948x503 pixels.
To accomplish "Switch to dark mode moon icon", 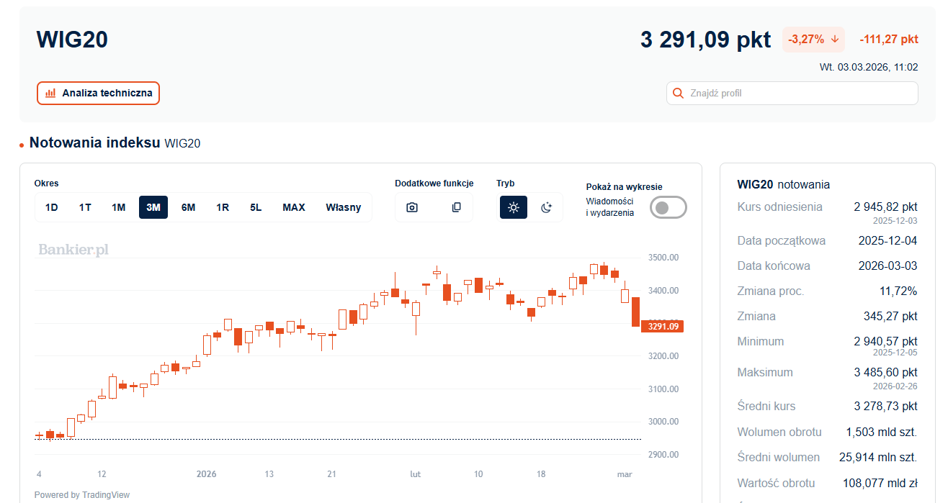I will click(x=546, y=207).
